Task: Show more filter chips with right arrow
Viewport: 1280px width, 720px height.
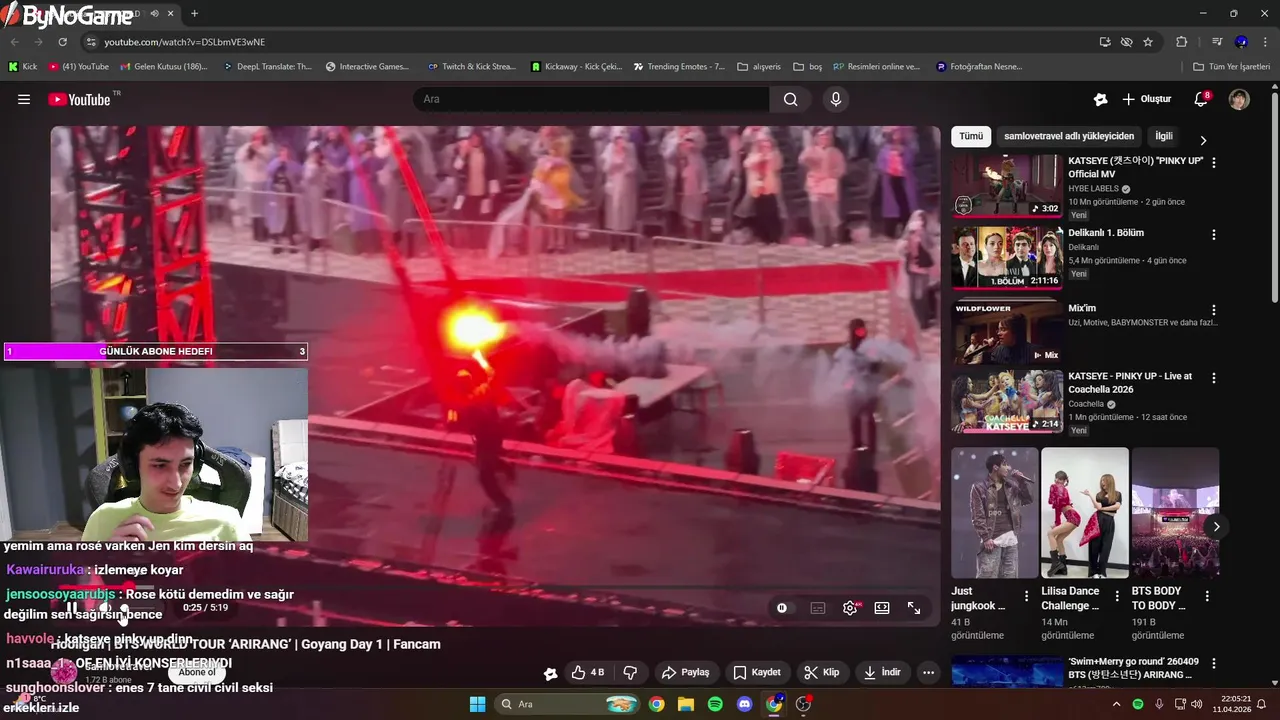Action: point(1203,140)
